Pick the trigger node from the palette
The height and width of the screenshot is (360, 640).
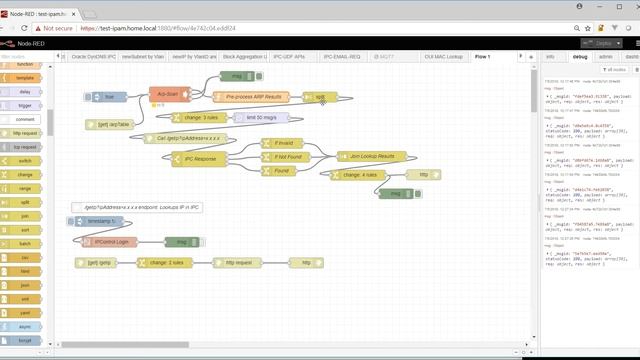tap(21, 106)
